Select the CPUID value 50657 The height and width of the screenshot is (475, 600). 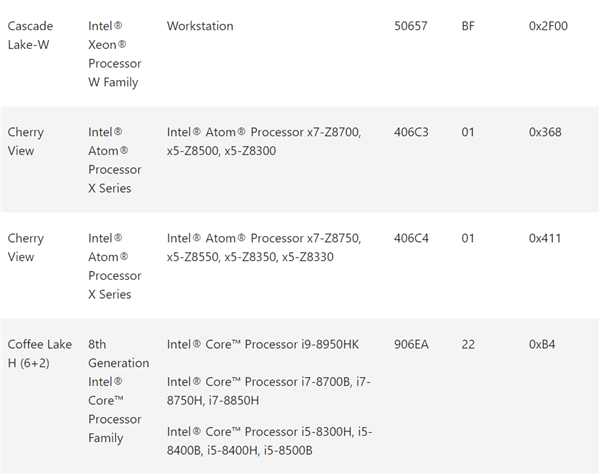coord(411,26)
